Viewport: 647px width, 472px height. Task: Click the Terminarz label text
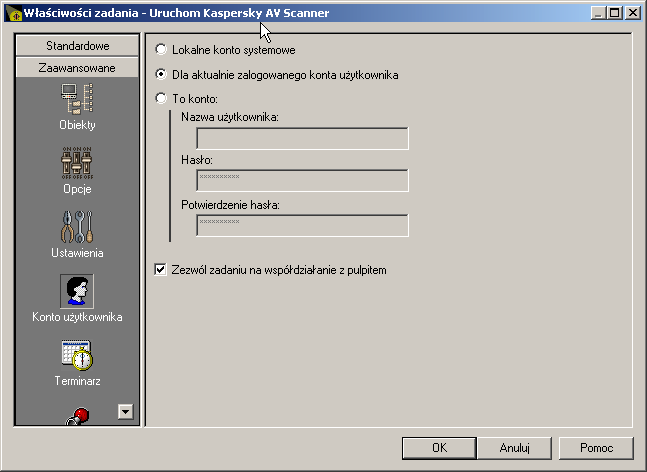(x=78, y=381)
